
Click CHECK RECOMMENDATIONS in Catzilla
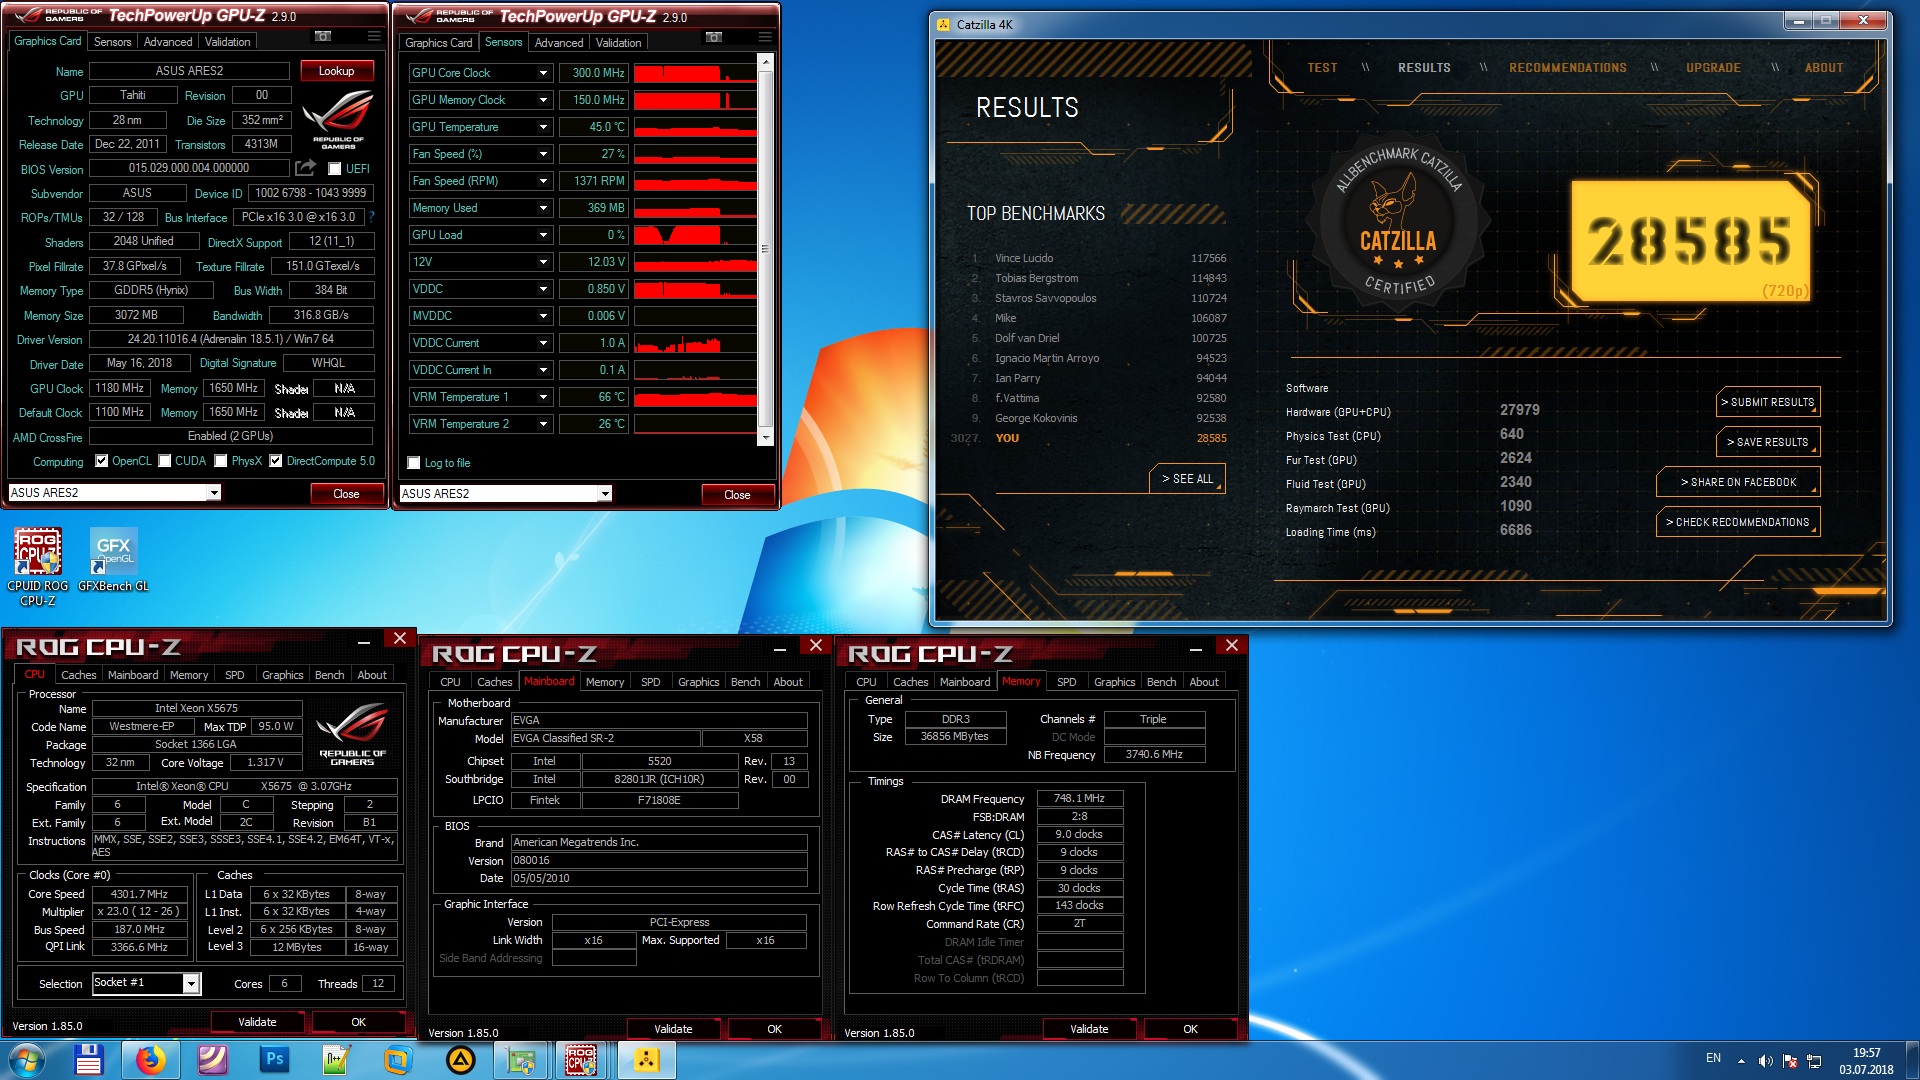1738,522
